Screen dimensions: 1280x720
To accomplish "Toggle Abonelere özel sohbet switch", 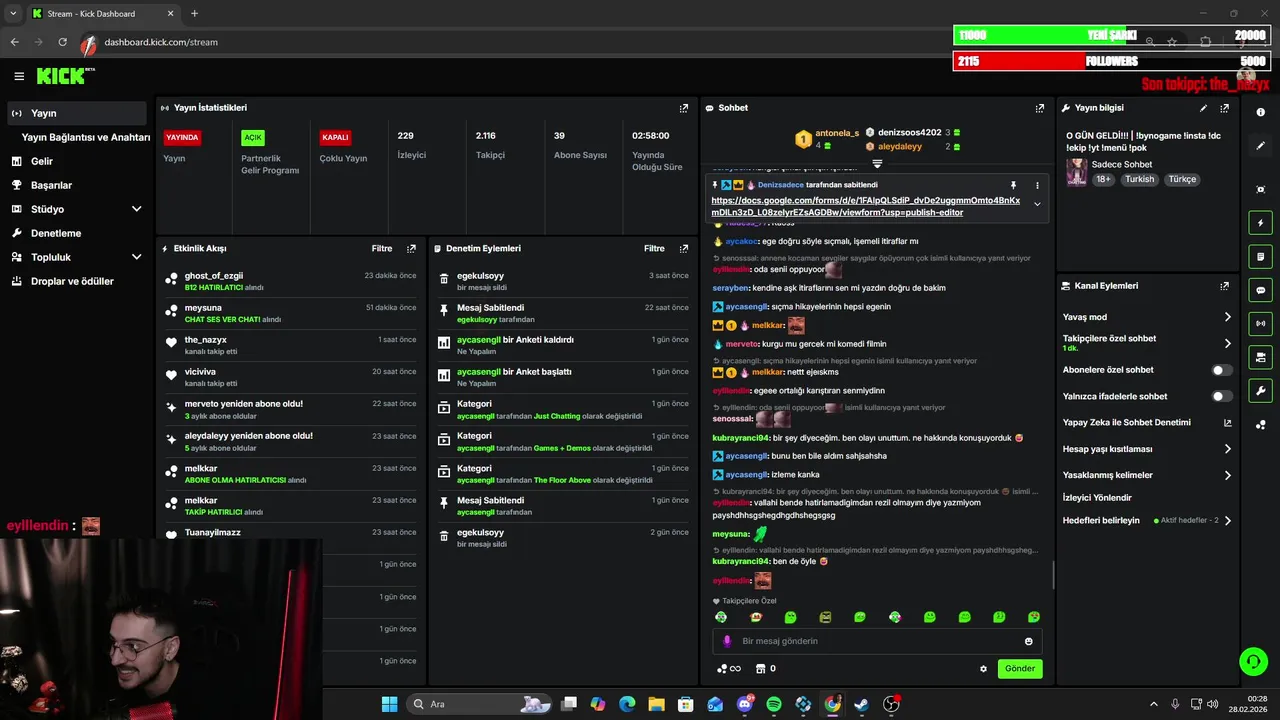I will pos(1221,370).
